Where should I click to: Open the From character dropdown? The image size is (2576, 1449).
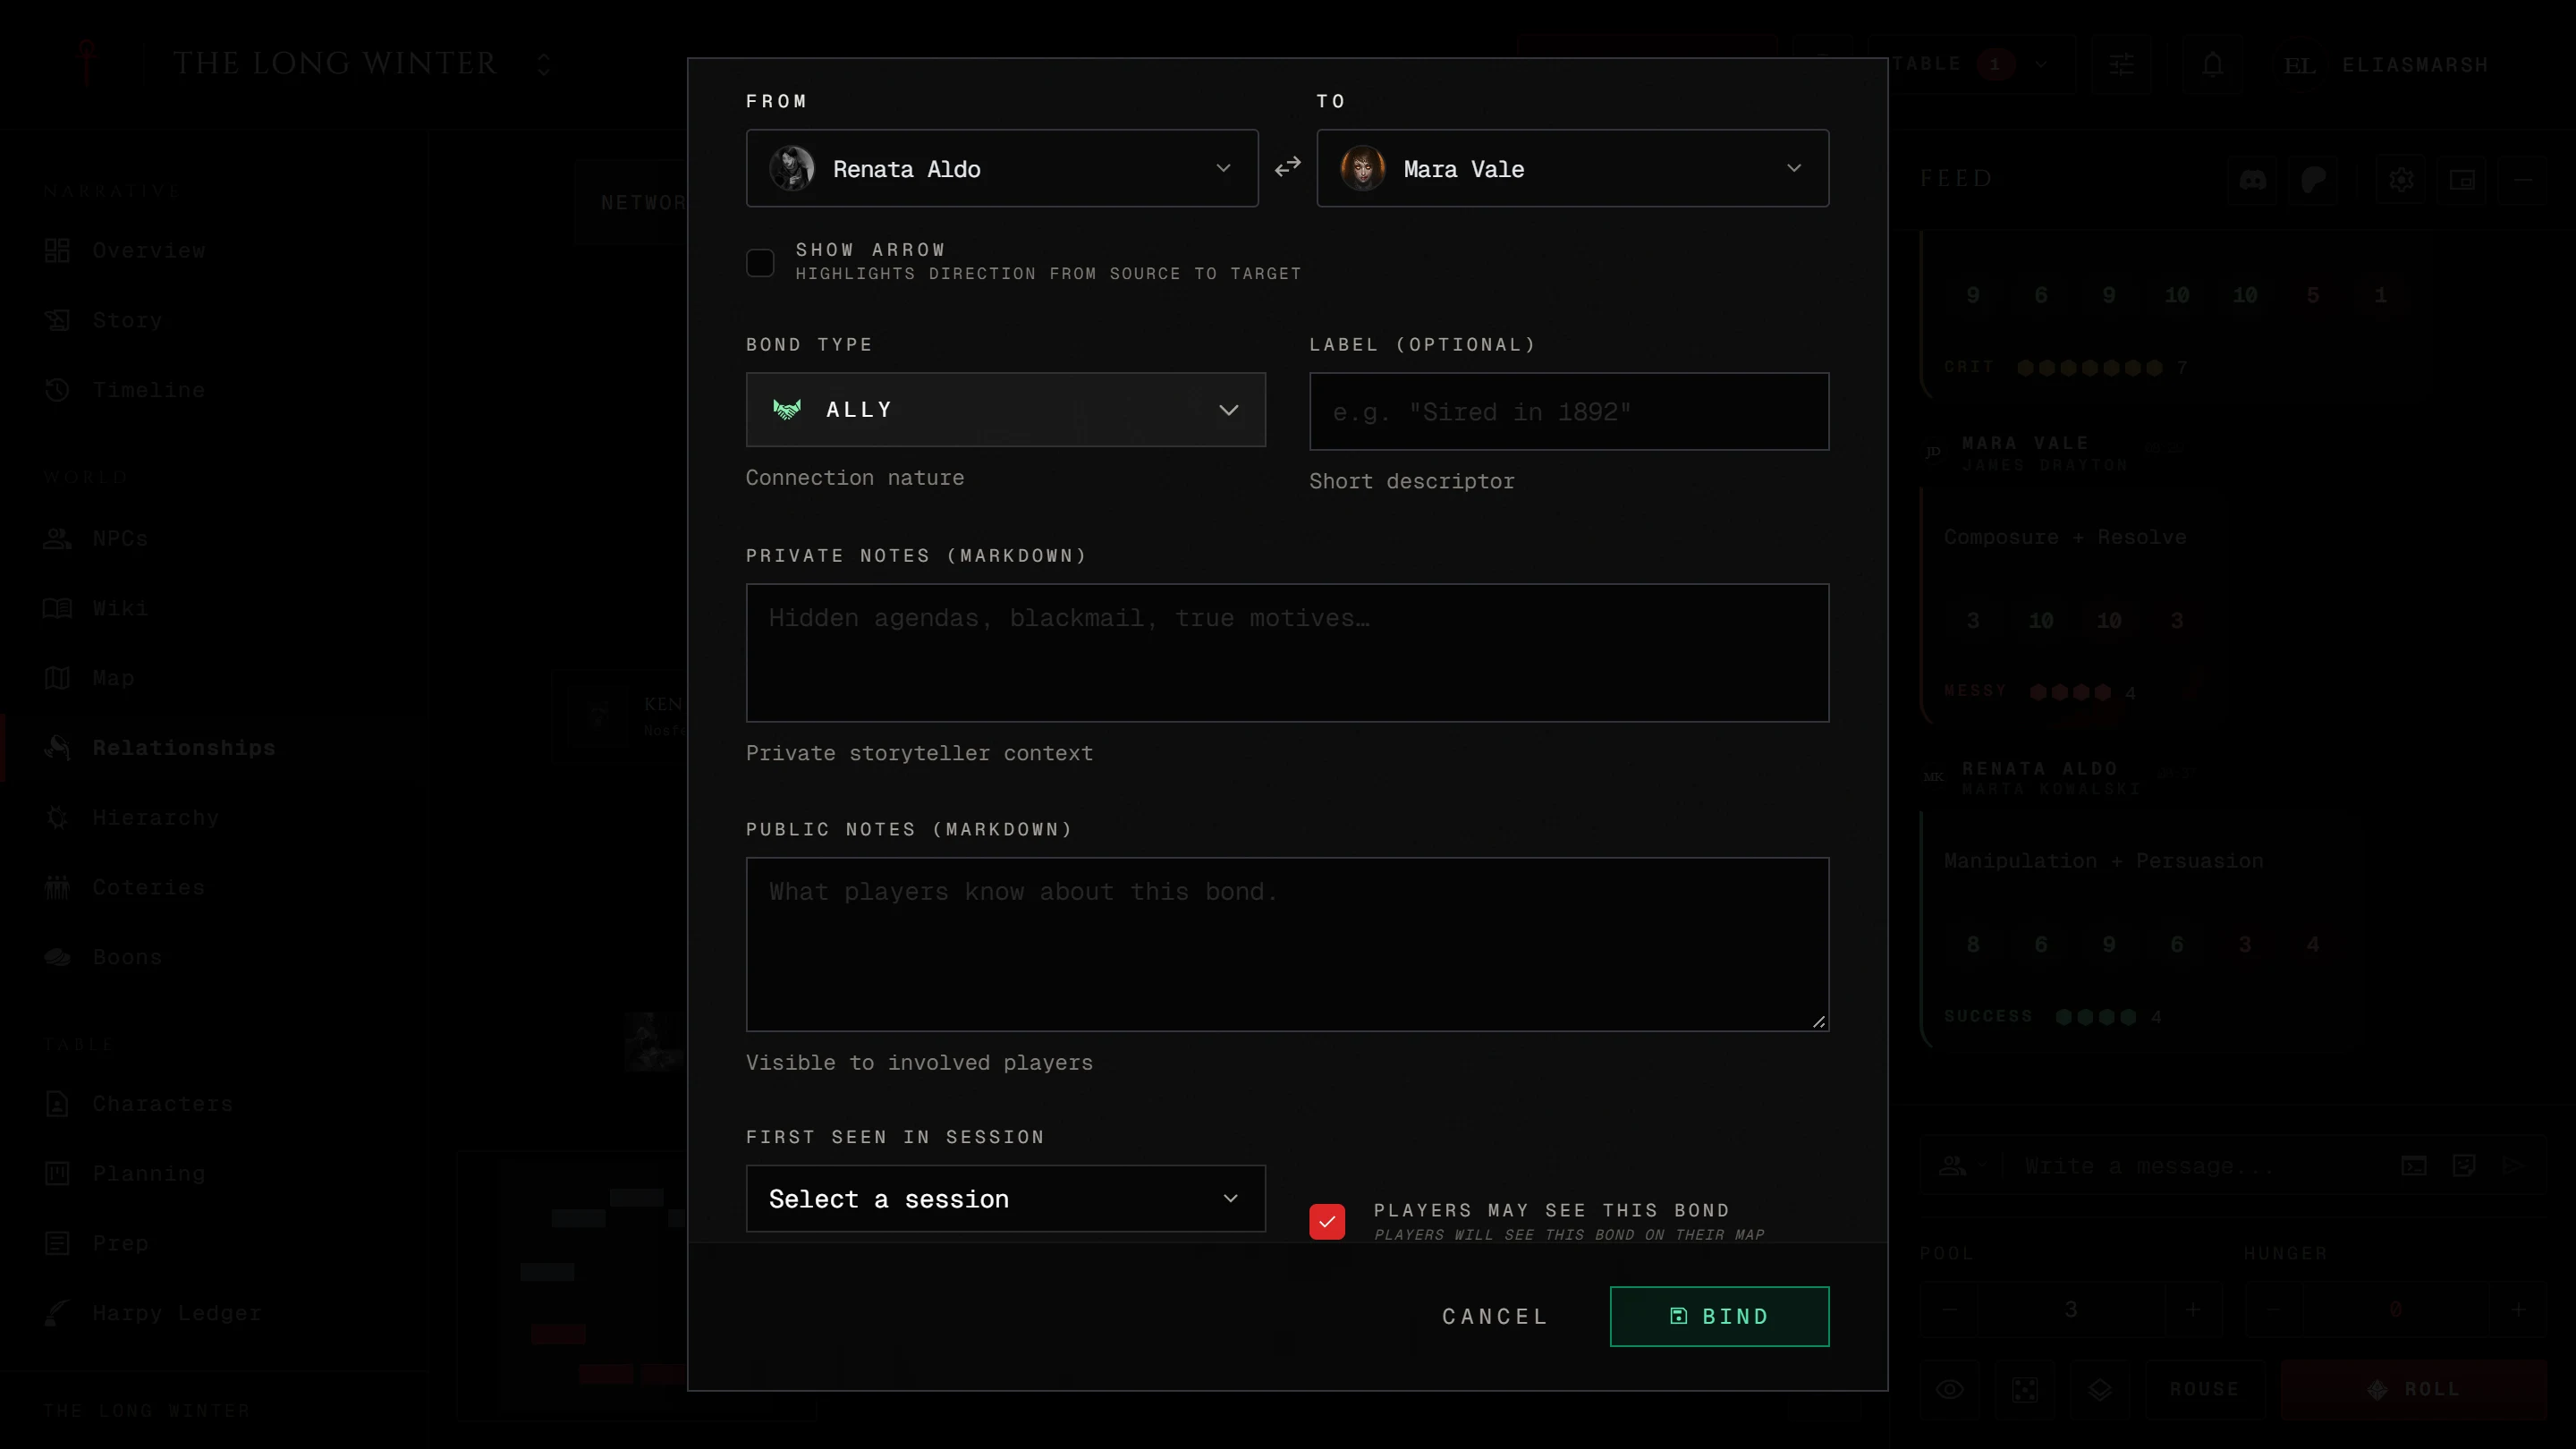click(x=1002, y=168)
